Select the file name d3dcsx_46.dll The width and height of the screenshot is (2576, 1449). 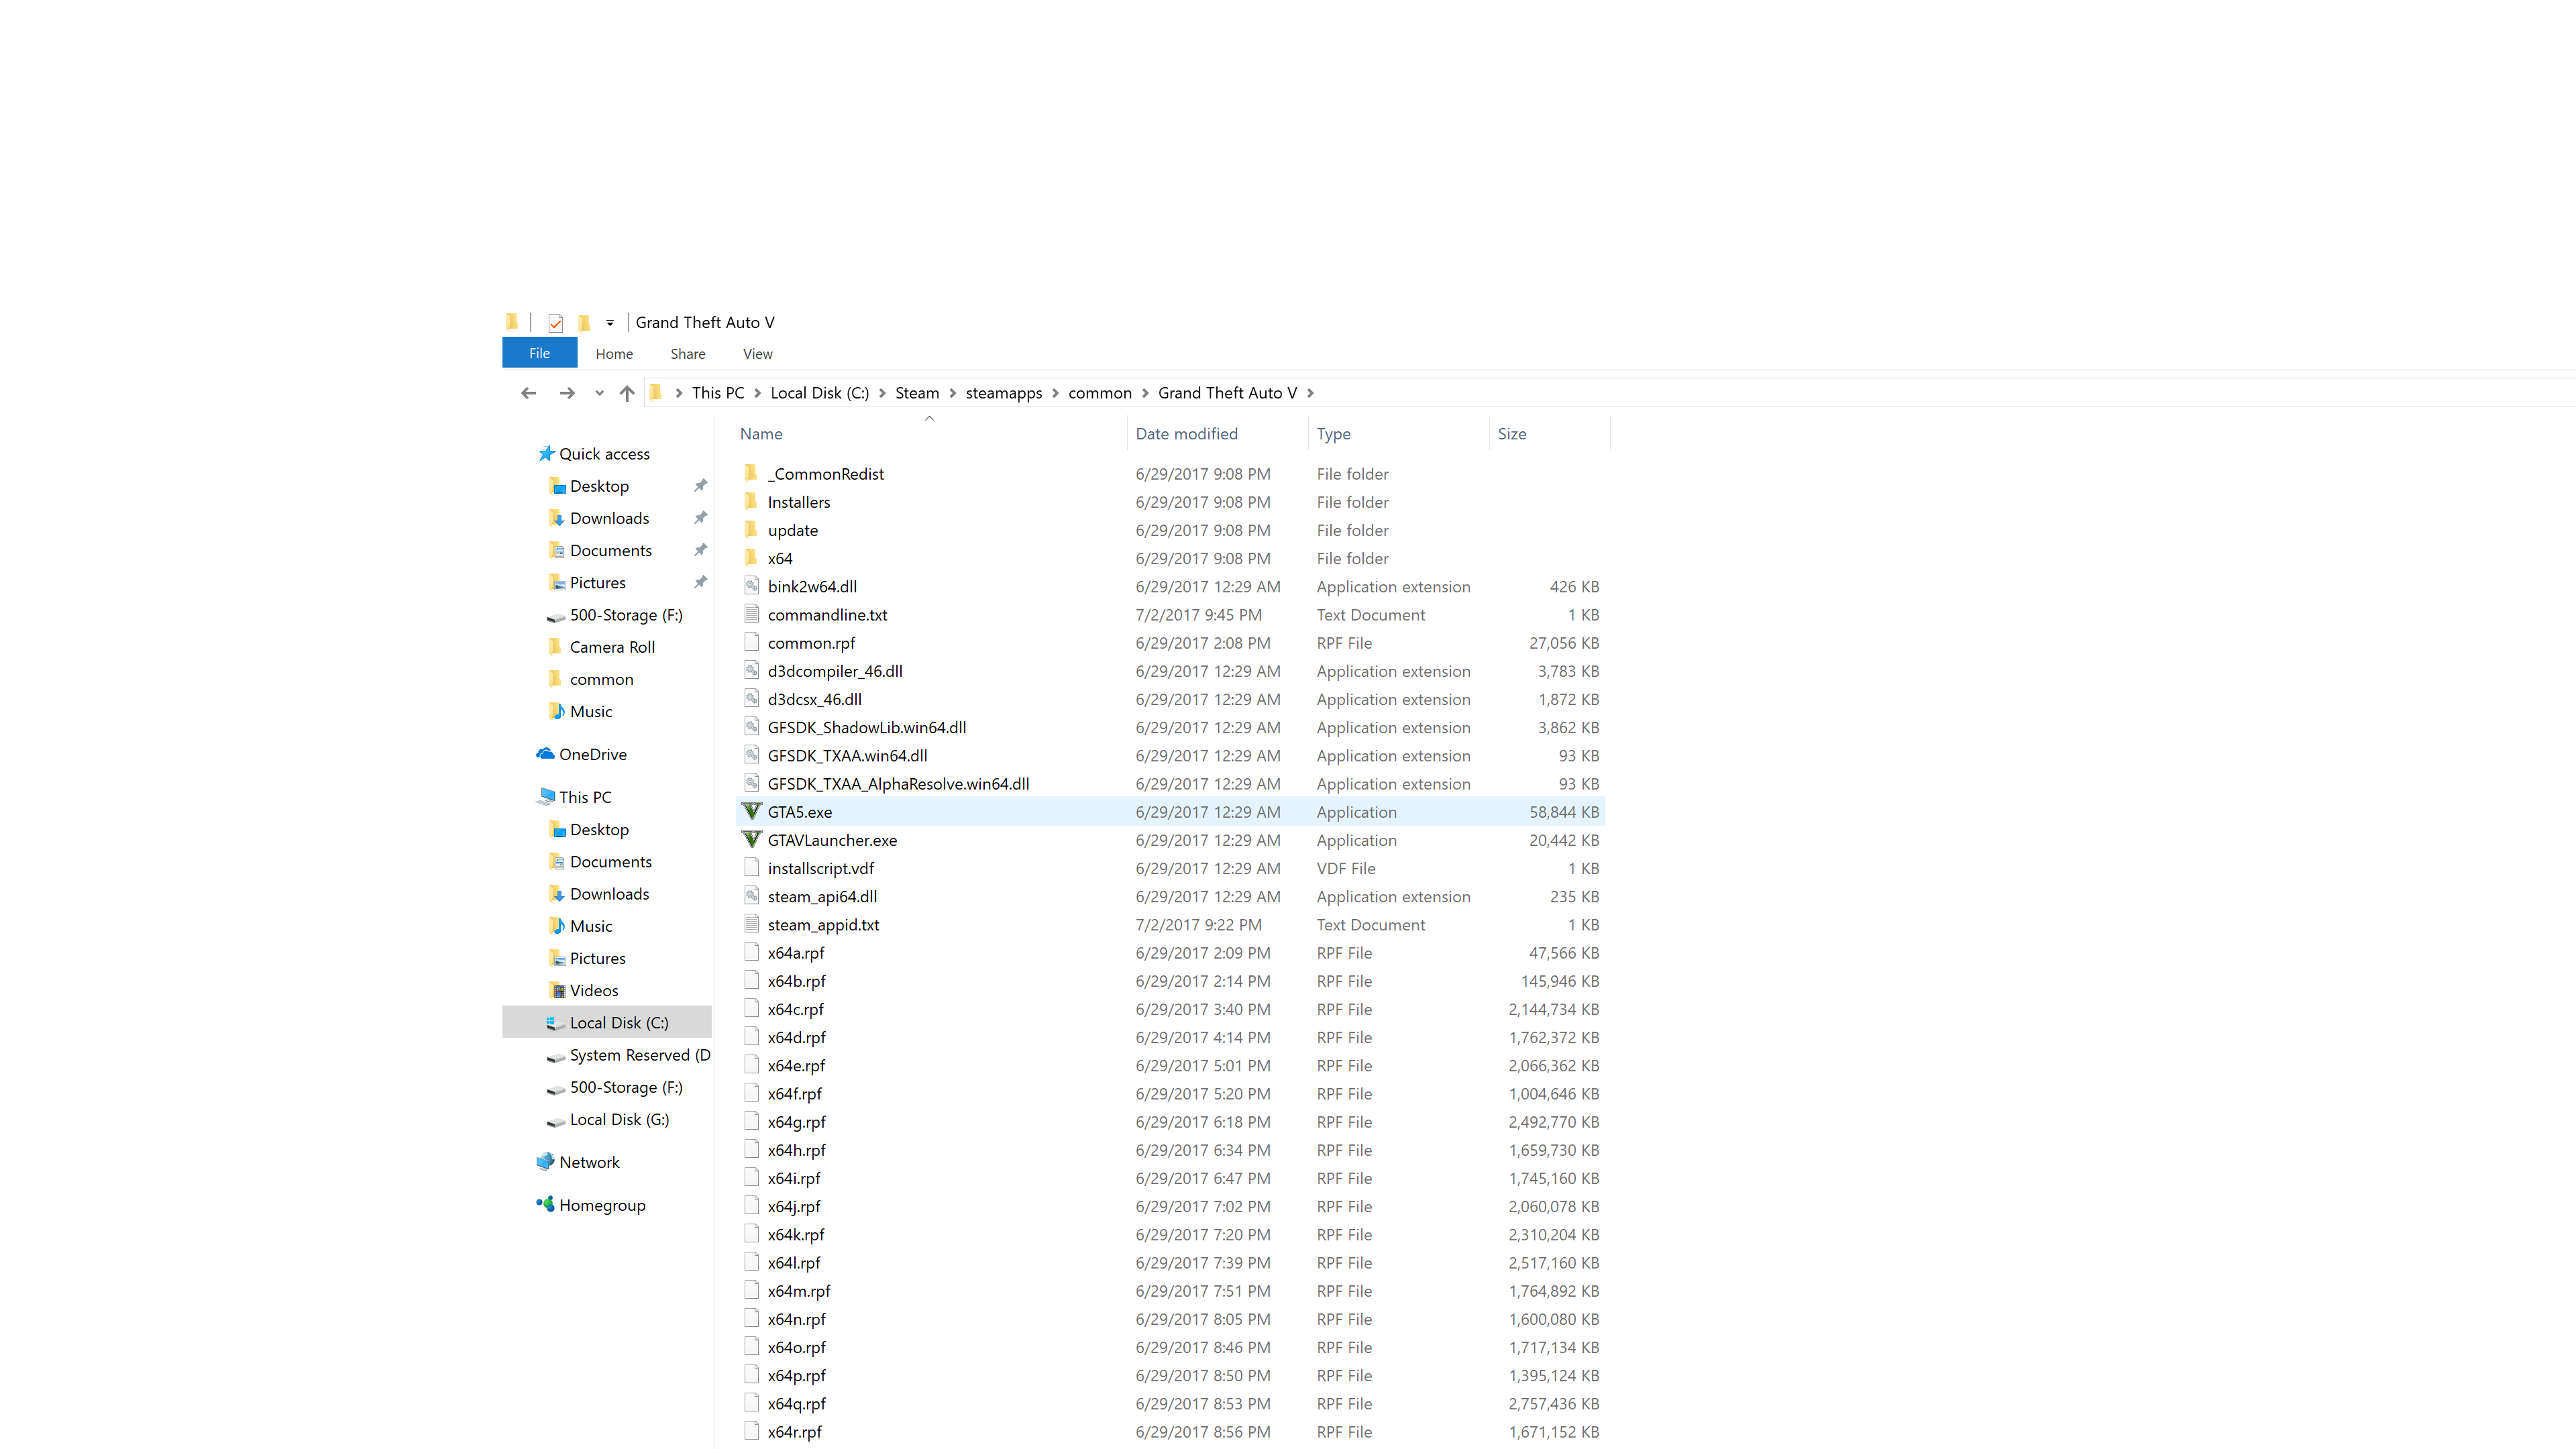814,700
